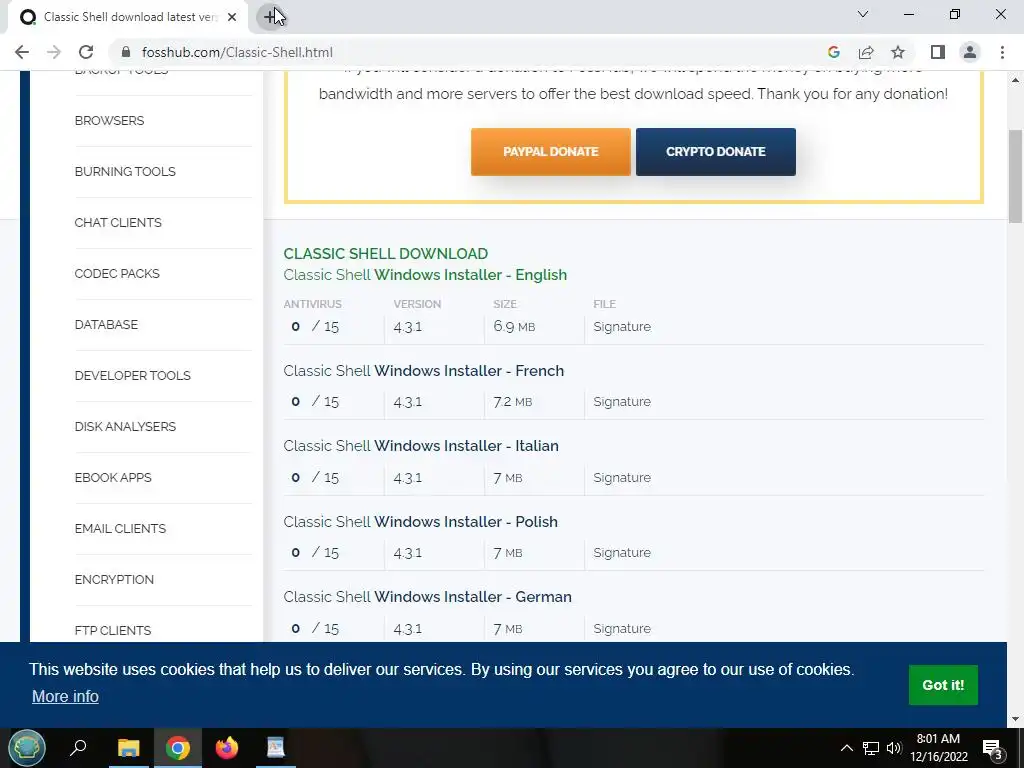
Task: Click the Chrome taskbar icon
Action: [178, 748]
